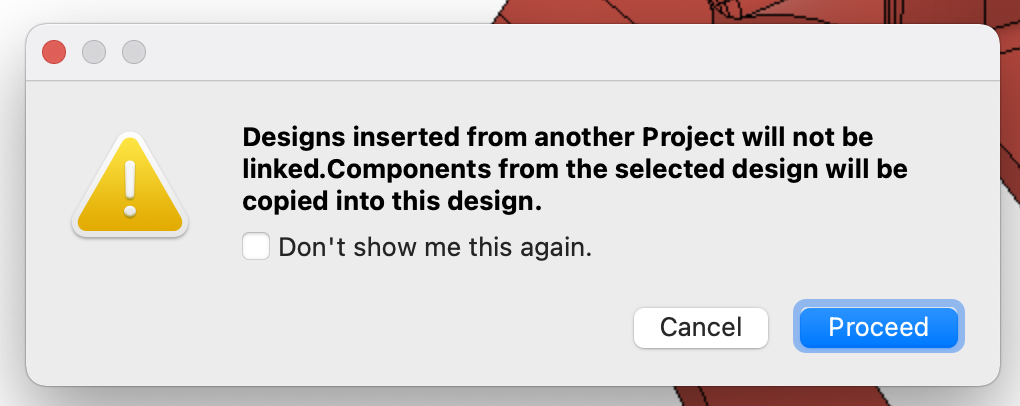Click the "Don't show me this again." label text
The image size is (1020, 406).
(x=435, y=247)
